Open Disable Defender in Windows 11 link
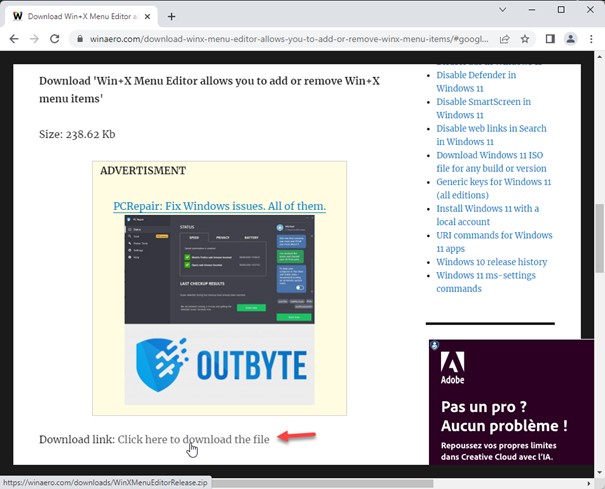The height and width of the screenshot is (489, 605). click(476, 81)
